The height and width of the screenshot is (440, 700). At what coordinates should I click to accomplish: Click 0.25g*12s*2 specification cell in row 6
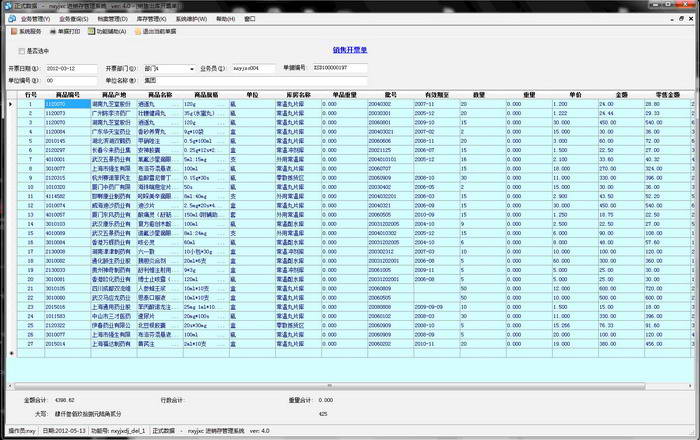coord(206,150)
